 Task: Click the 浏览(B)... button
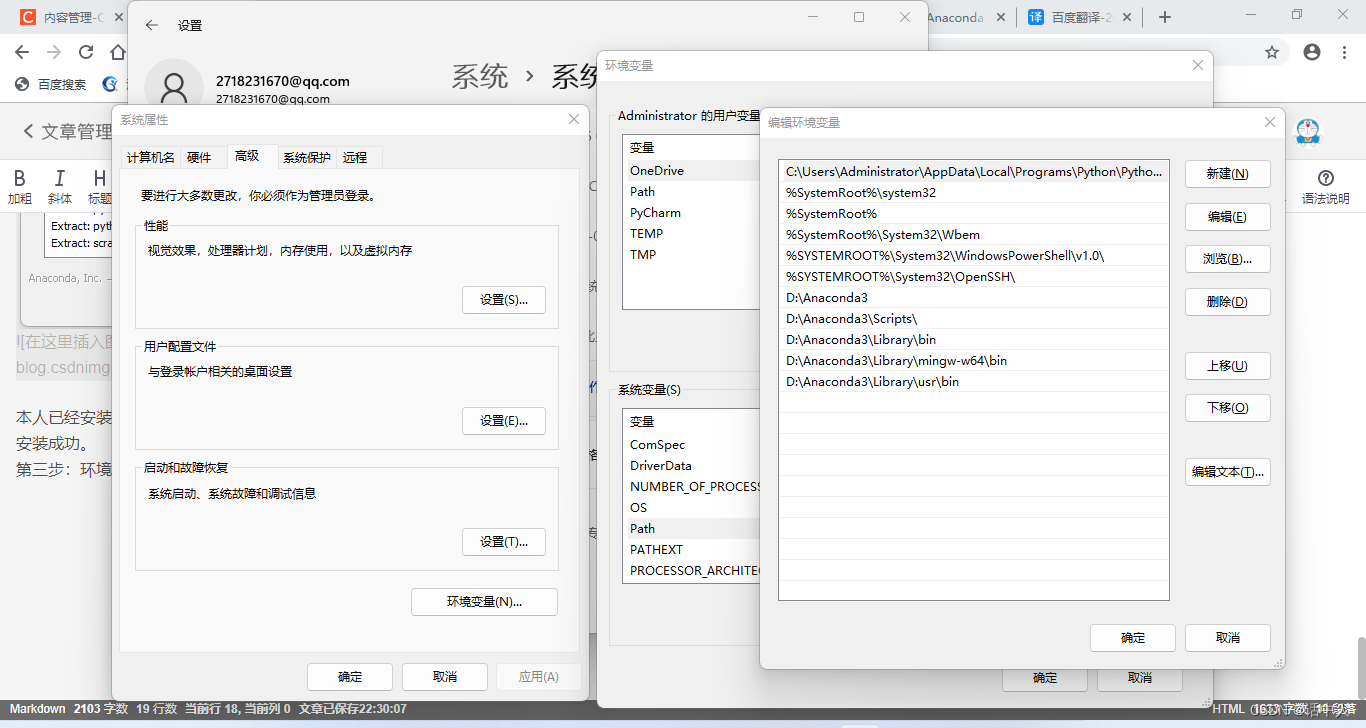(x=1227, y=259)
